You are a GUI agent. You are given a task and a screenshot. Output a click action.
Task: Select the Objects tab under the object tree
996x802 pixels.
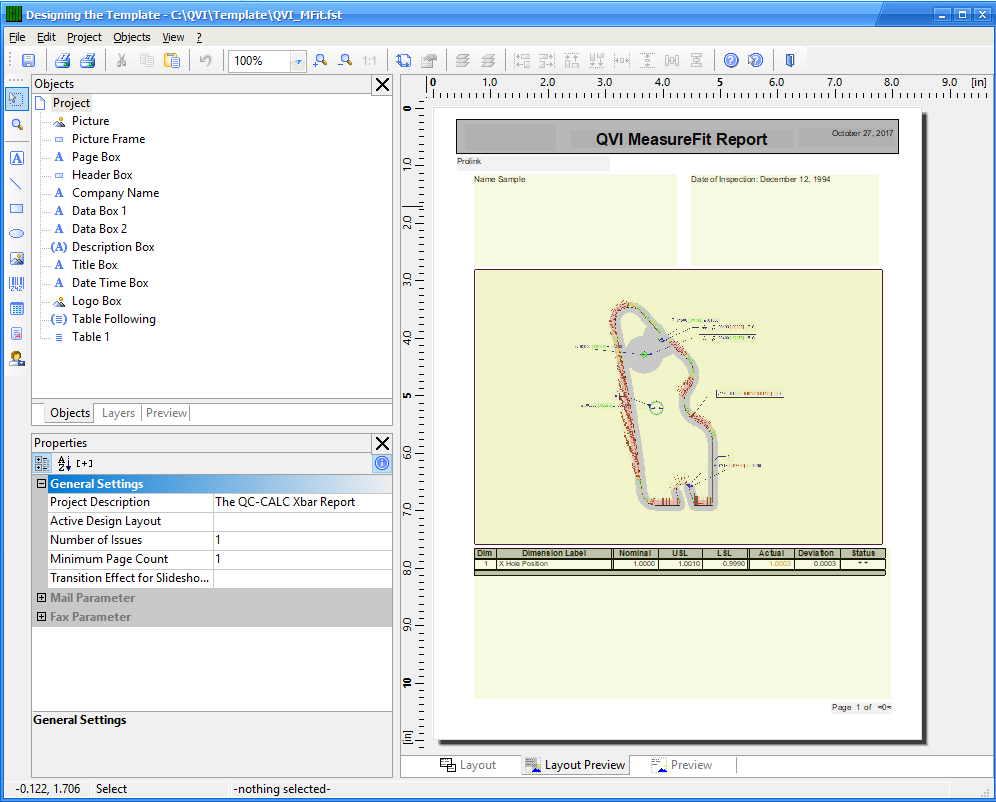[x=70, y=413]
